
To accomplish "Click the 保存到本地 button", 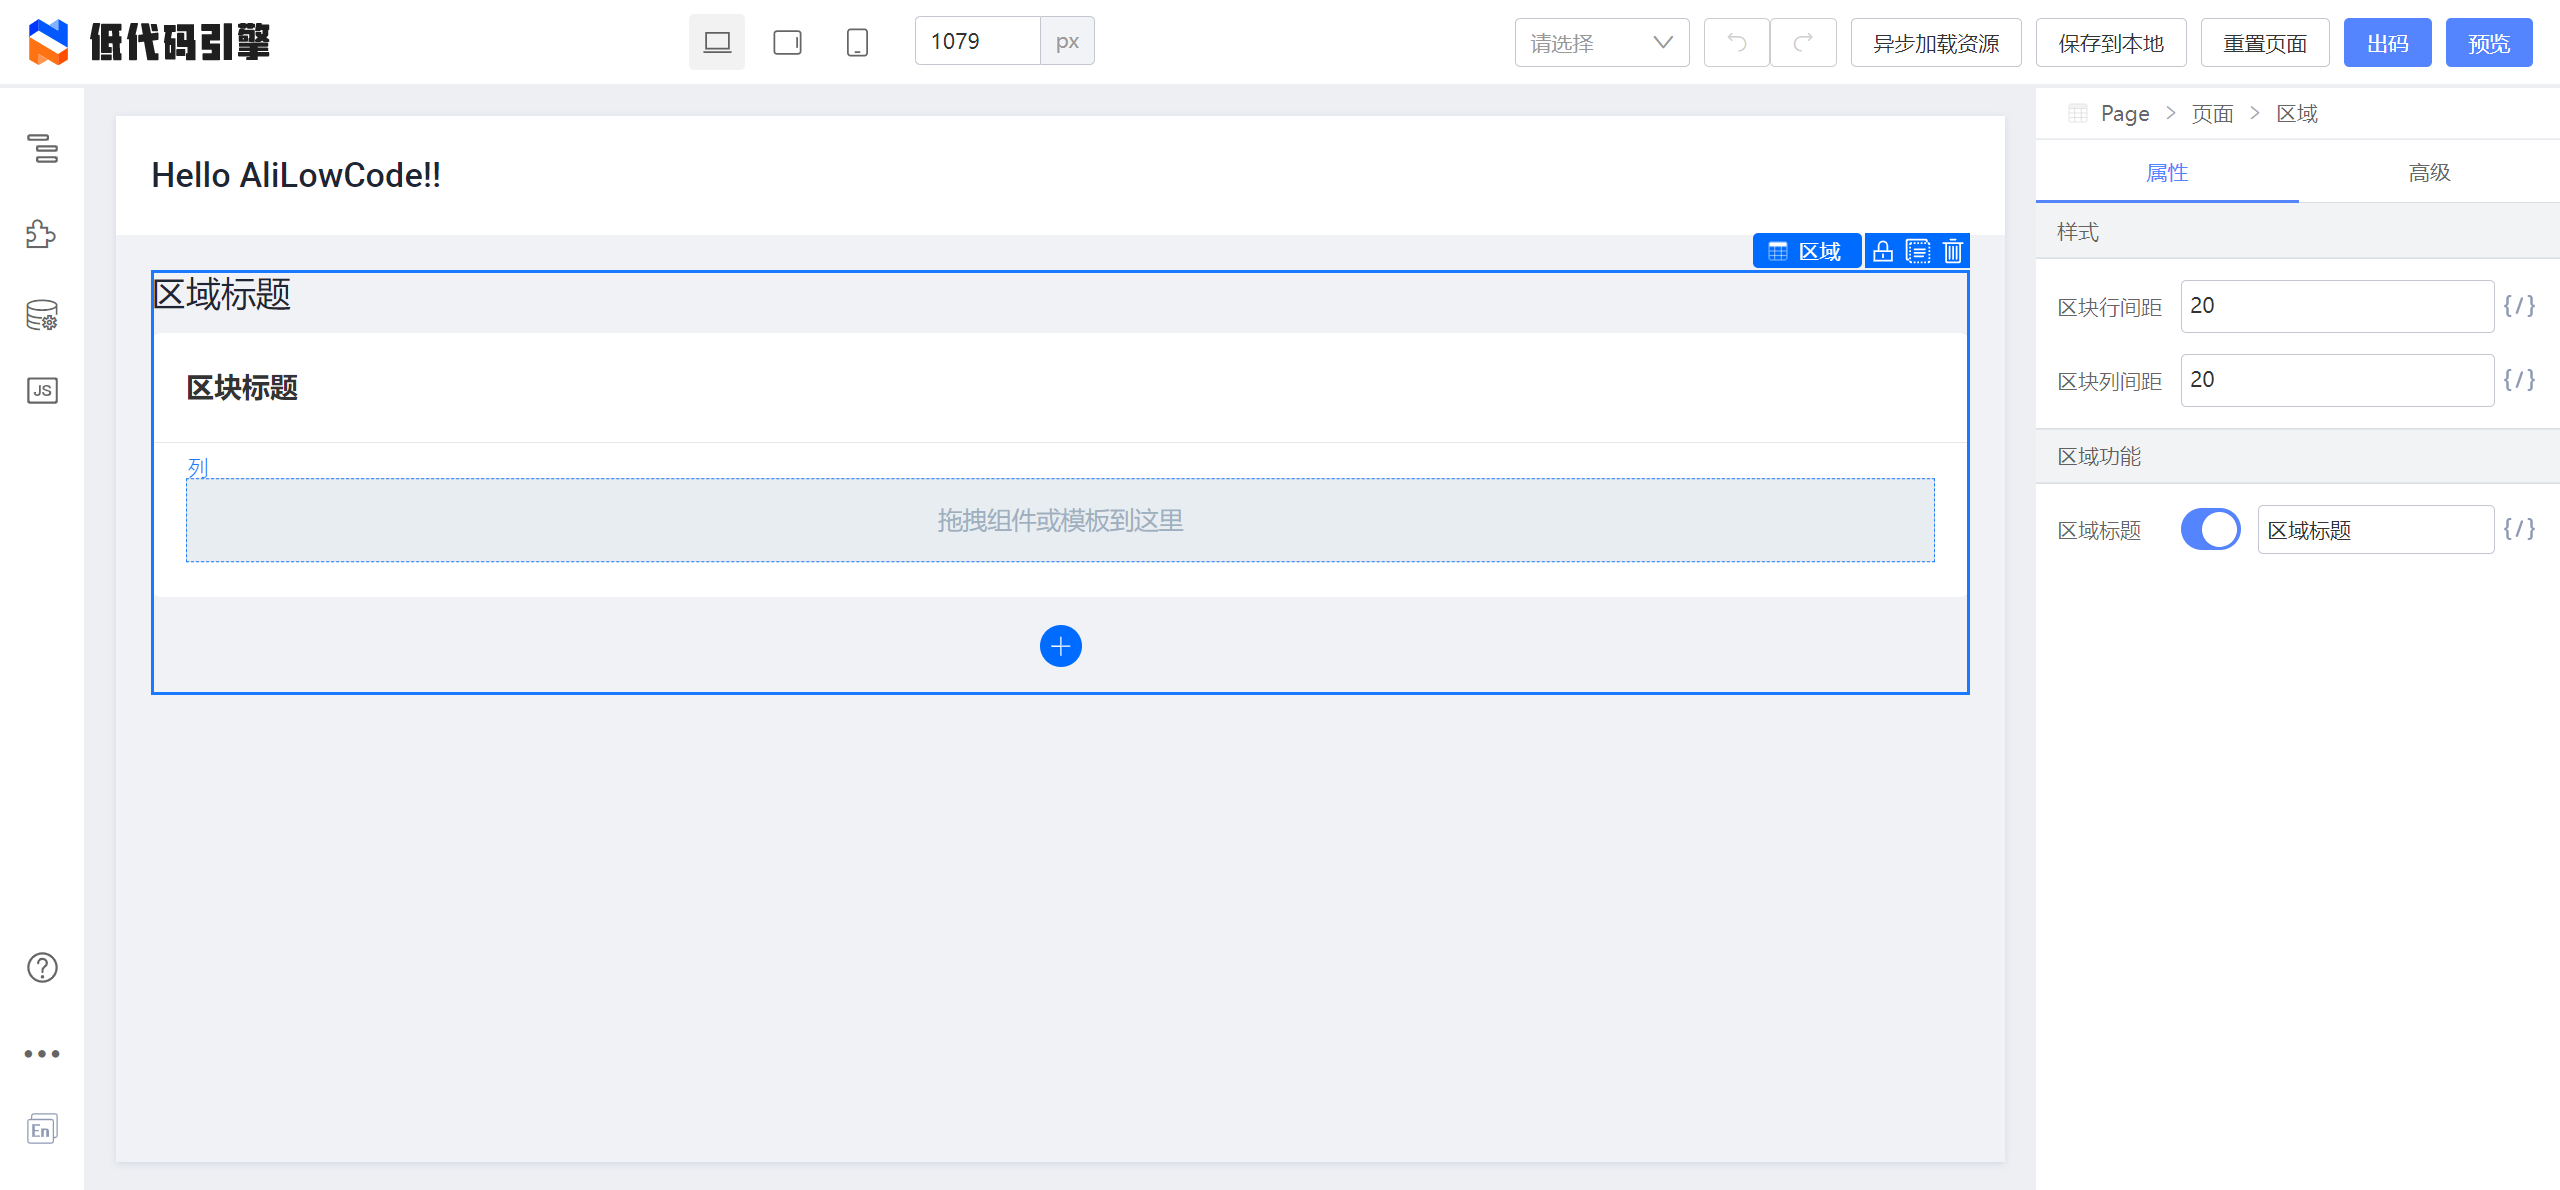I will pos(2111,43).
